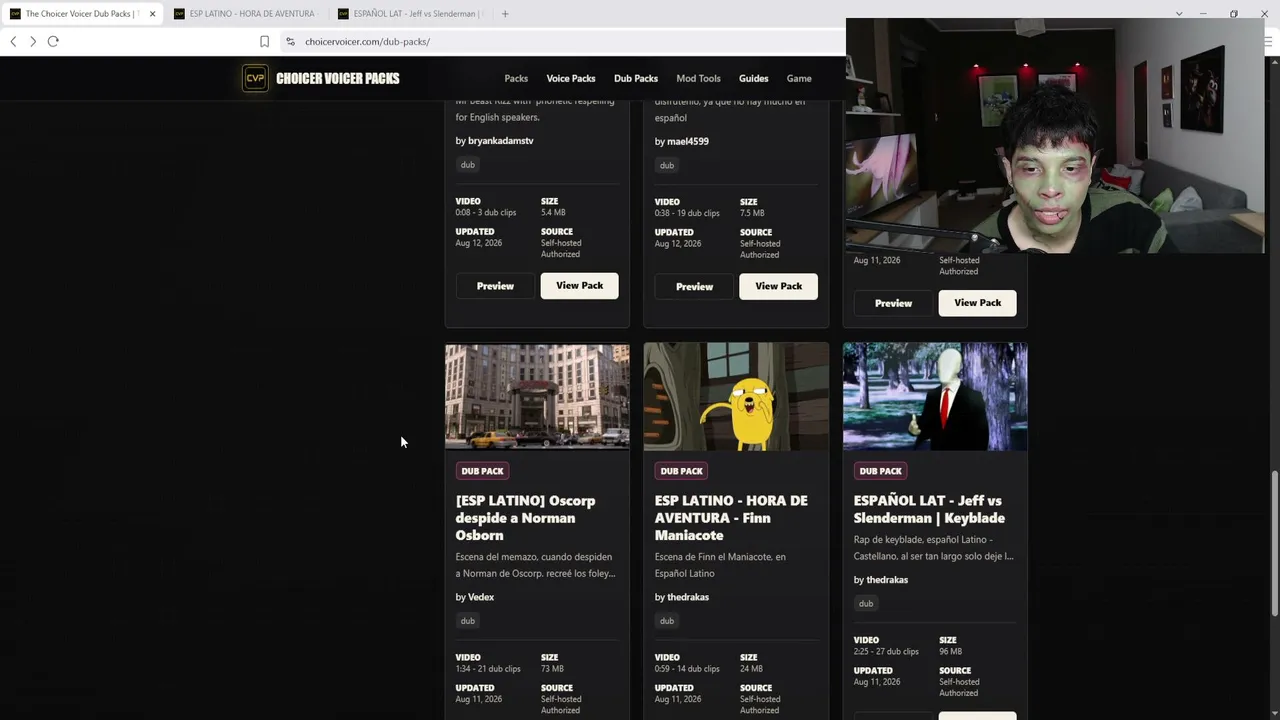This screenshot has height=720, width=1280.
Task: Open the title [ESP LATINO] Oscorp despide a Norman Osborn
Action: [x=525, y=518]
